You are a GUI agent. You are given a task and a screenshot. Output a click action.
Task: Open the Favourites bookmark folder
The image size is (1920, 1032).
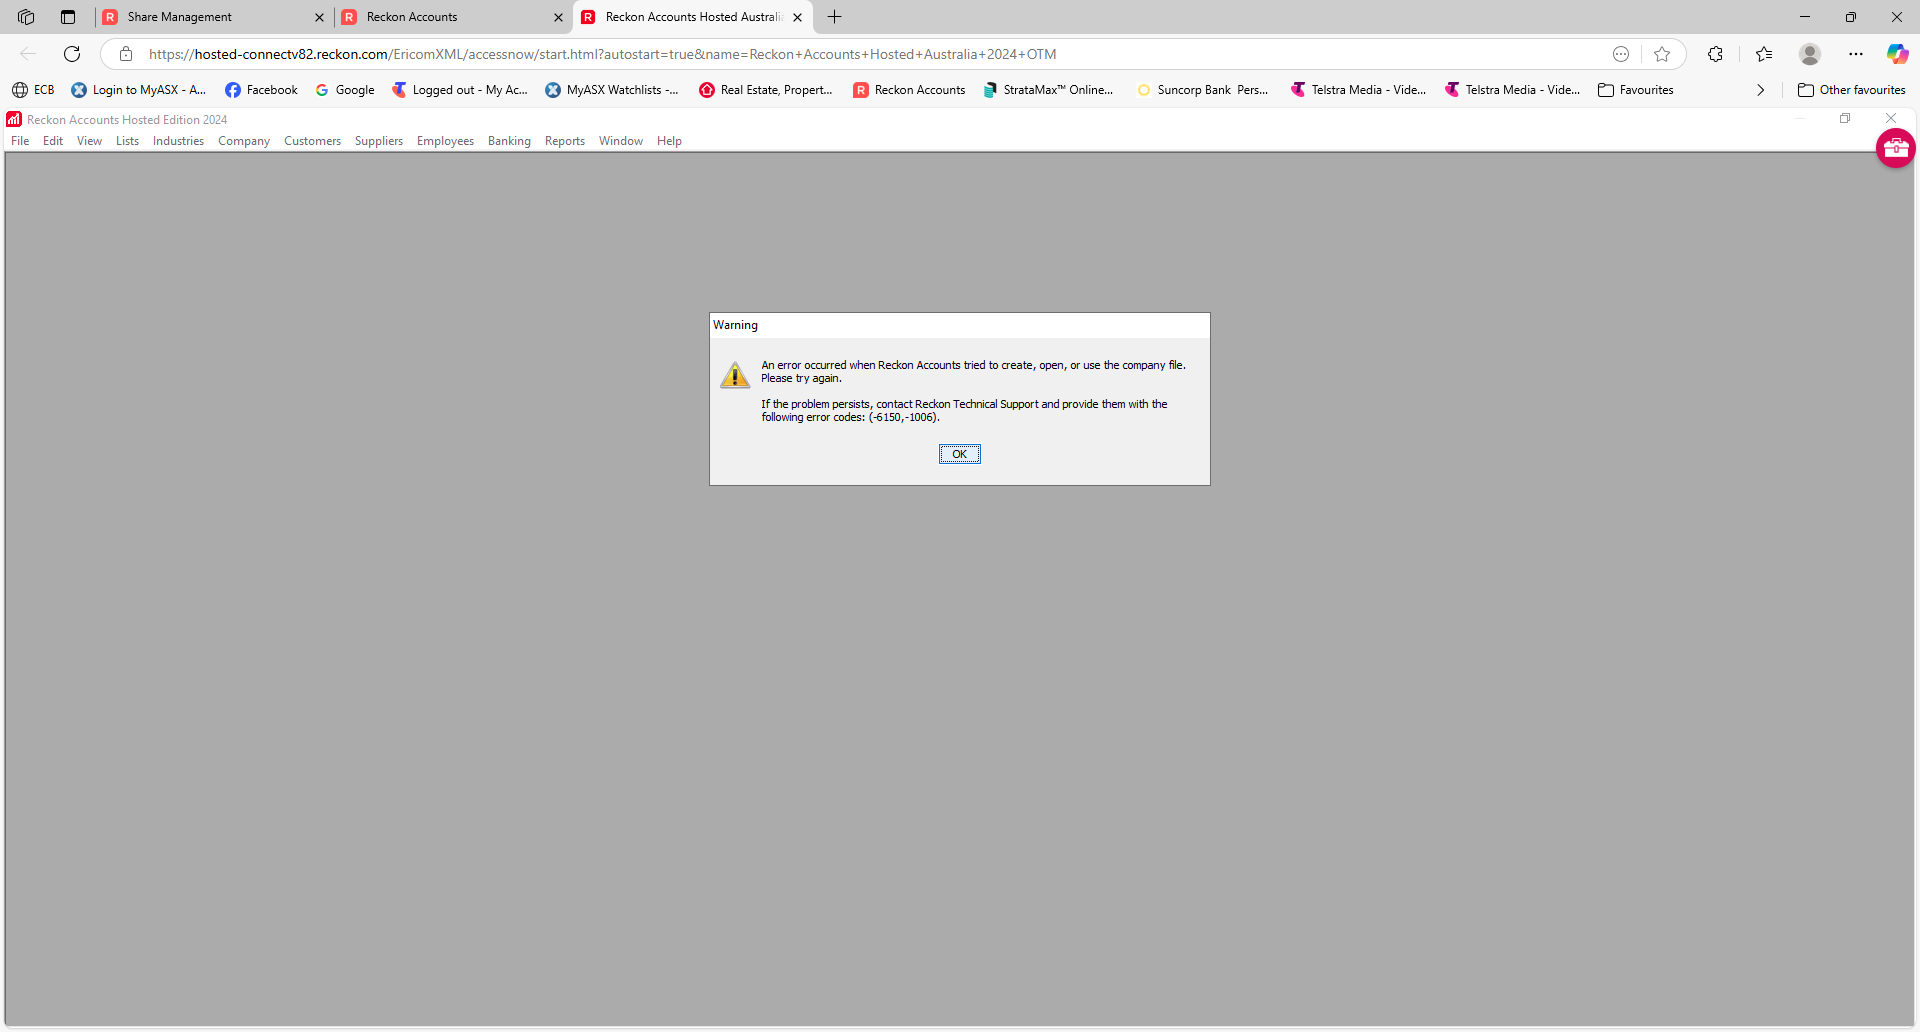pyautogui.click(x=1636, y=90)
